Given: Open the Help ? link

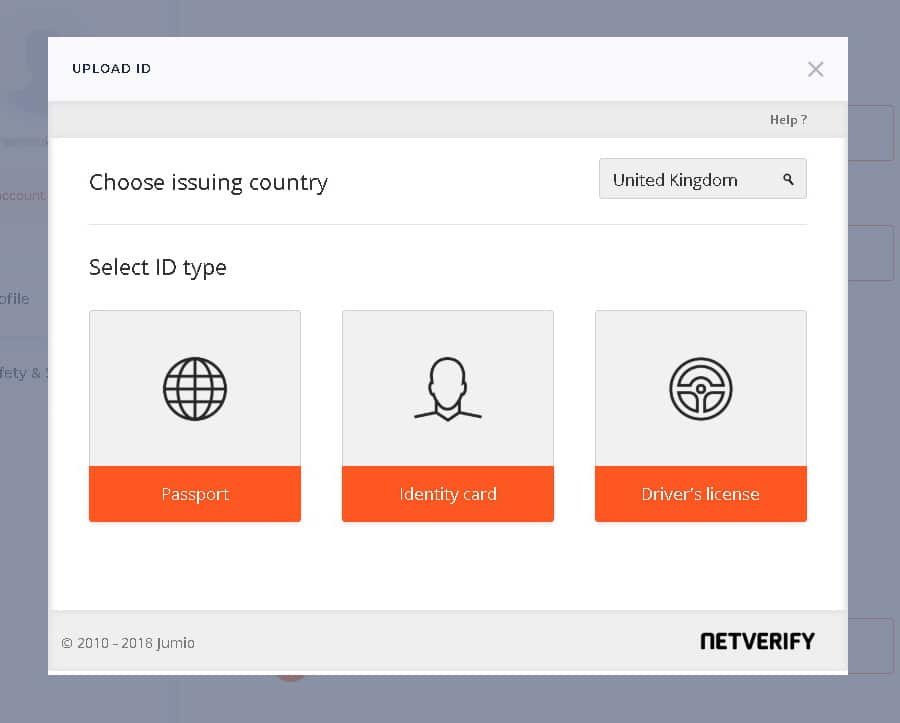Looking at the screenshot, I should [x=787, y=120].
